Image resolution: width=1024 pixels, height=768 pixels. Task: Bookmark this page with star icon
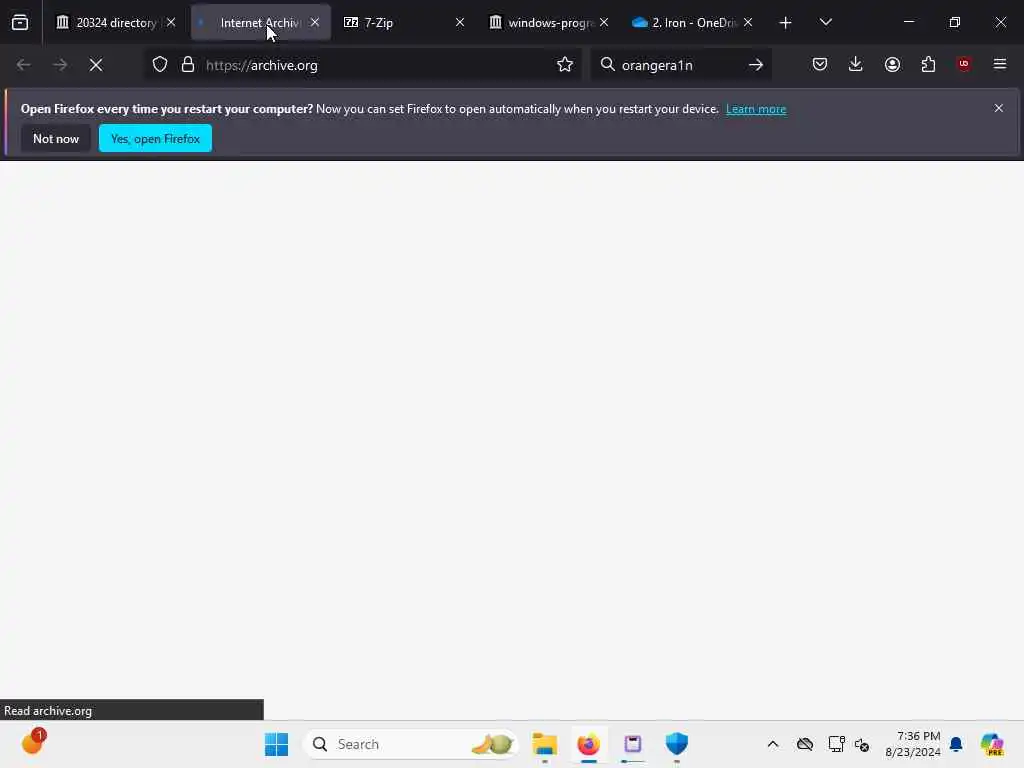click(565, 65)
